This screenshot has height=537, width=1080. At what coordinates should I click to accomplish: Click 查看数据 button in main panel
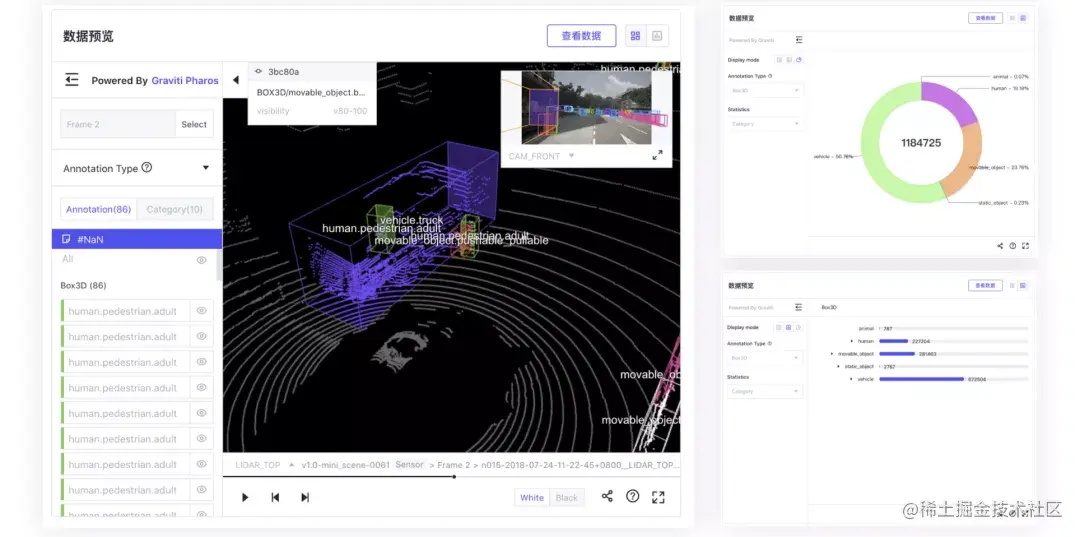click(581, 36)
